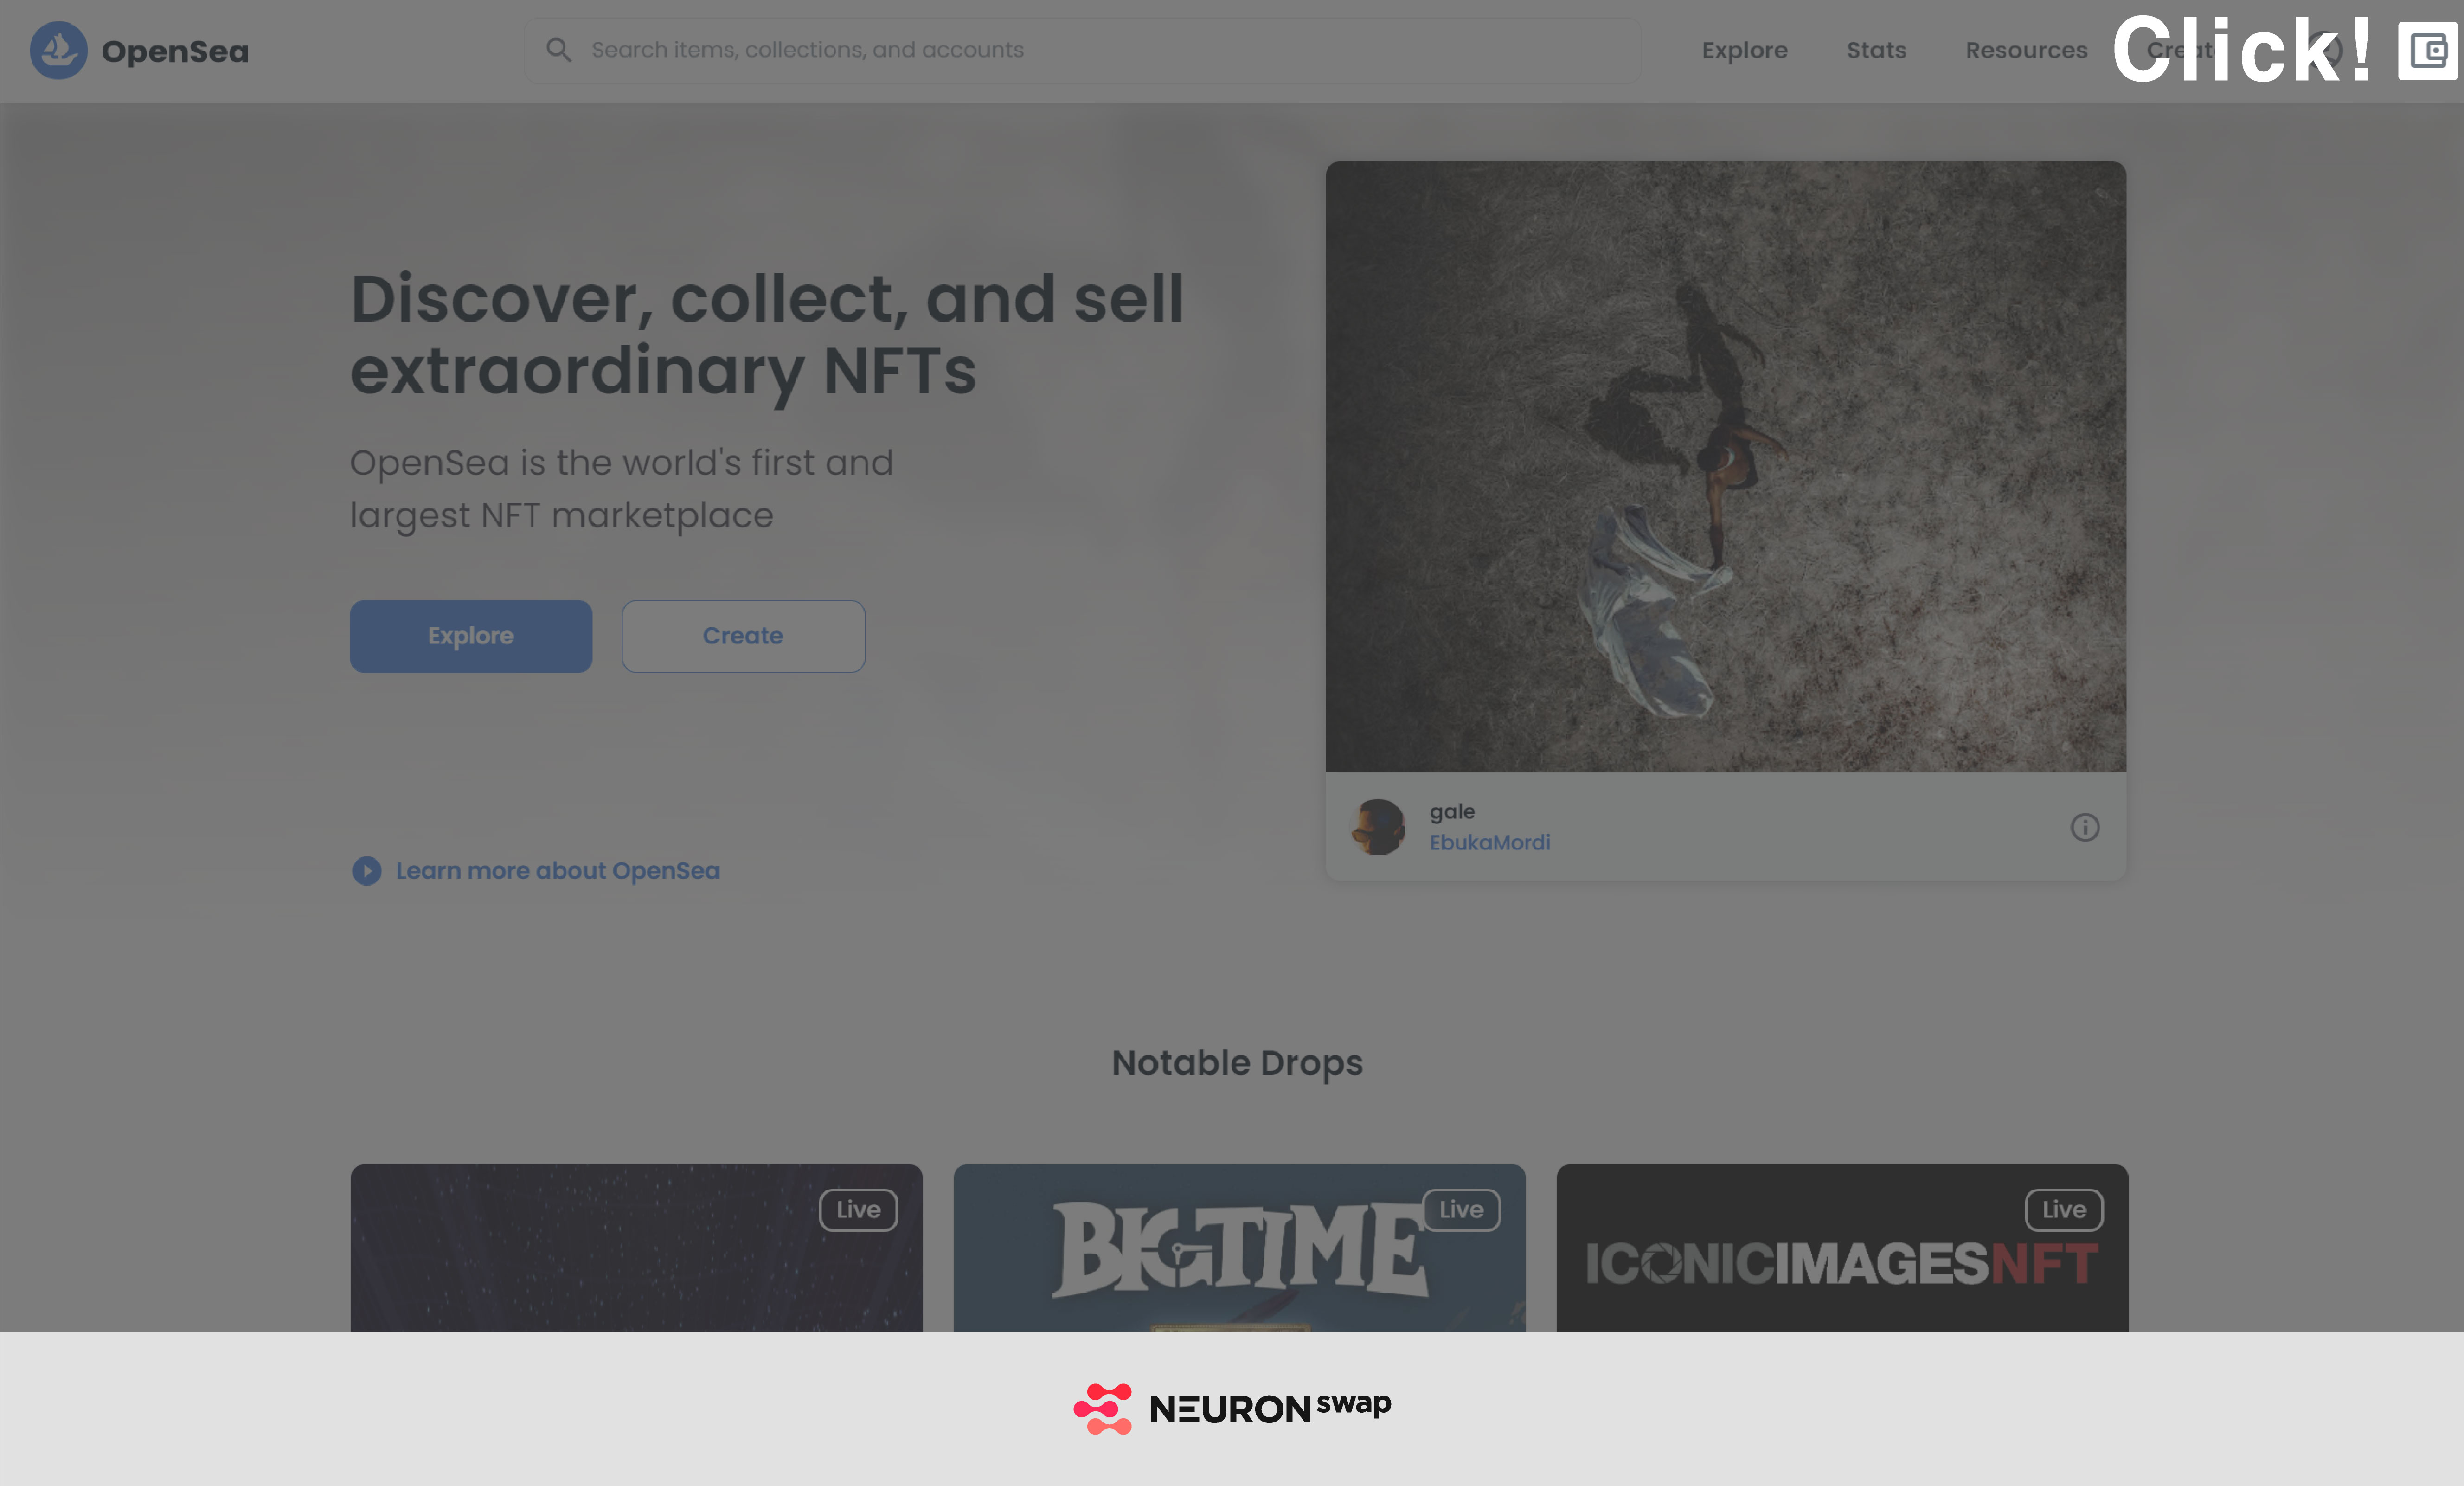Viewport: 2464px width, 1486px height.
Task: Click the Live badge on IconicImagesNFT card
Action: coord(2064,1210)
